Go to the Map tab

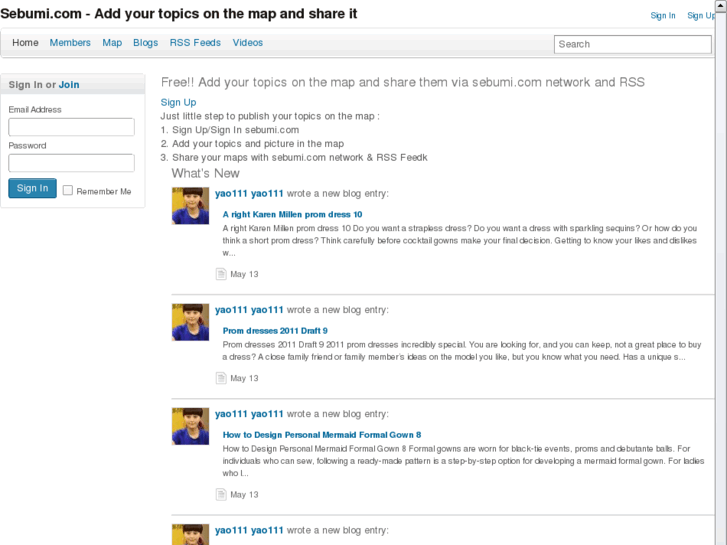coord(112,43)
